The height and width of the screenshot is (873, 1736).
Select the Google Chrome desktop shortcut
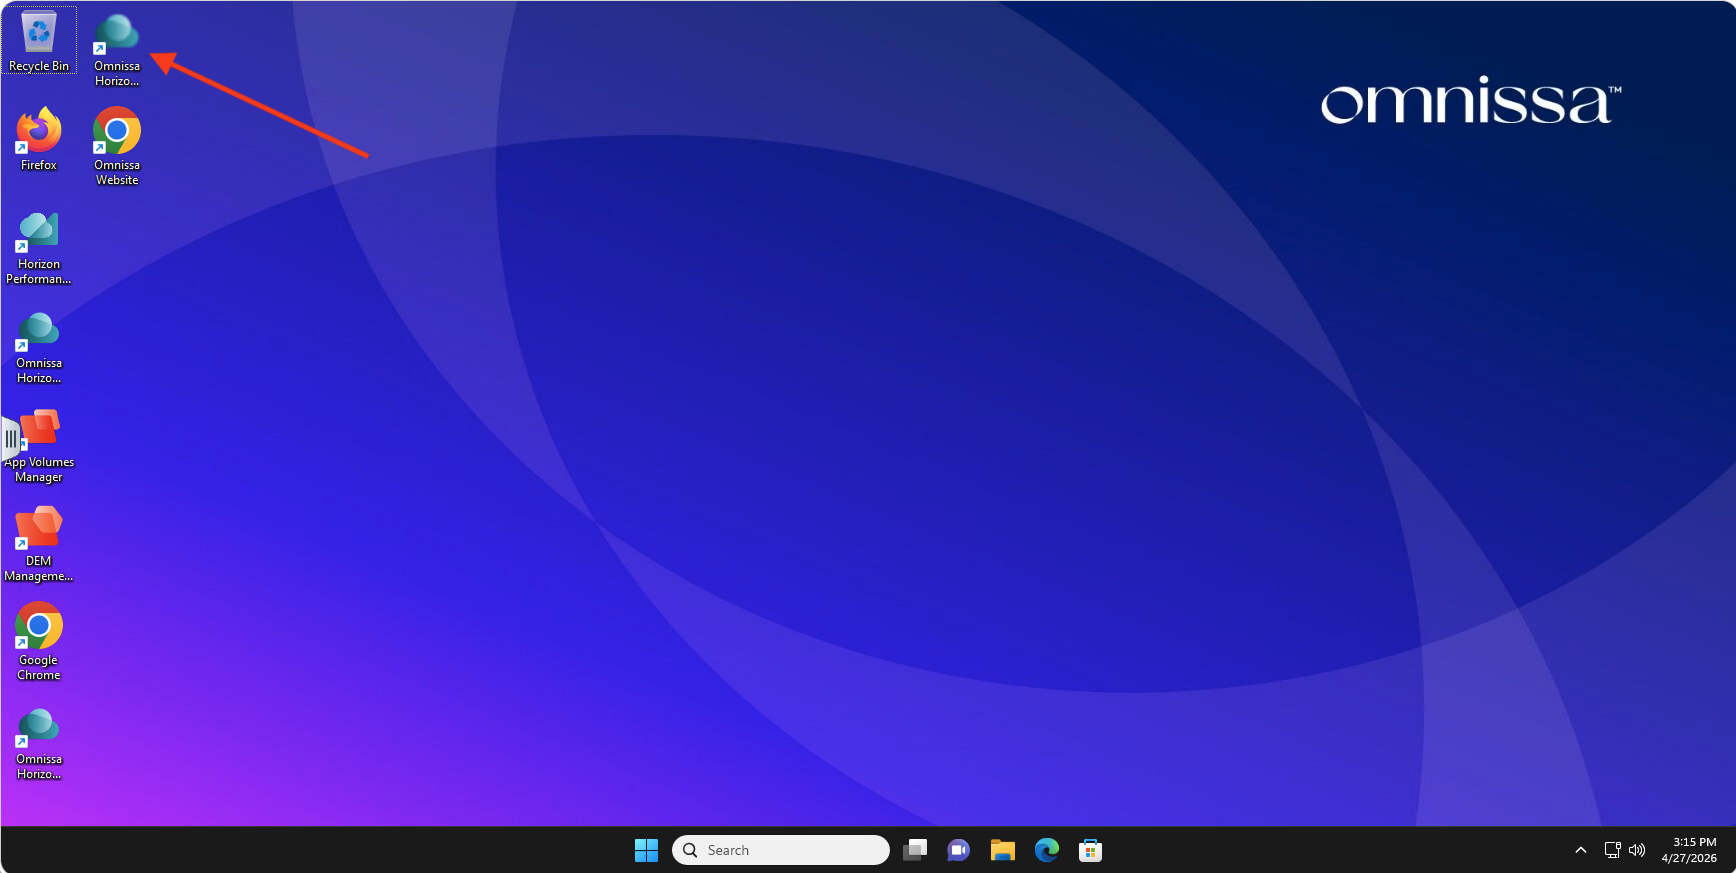(x=39, y=642)
